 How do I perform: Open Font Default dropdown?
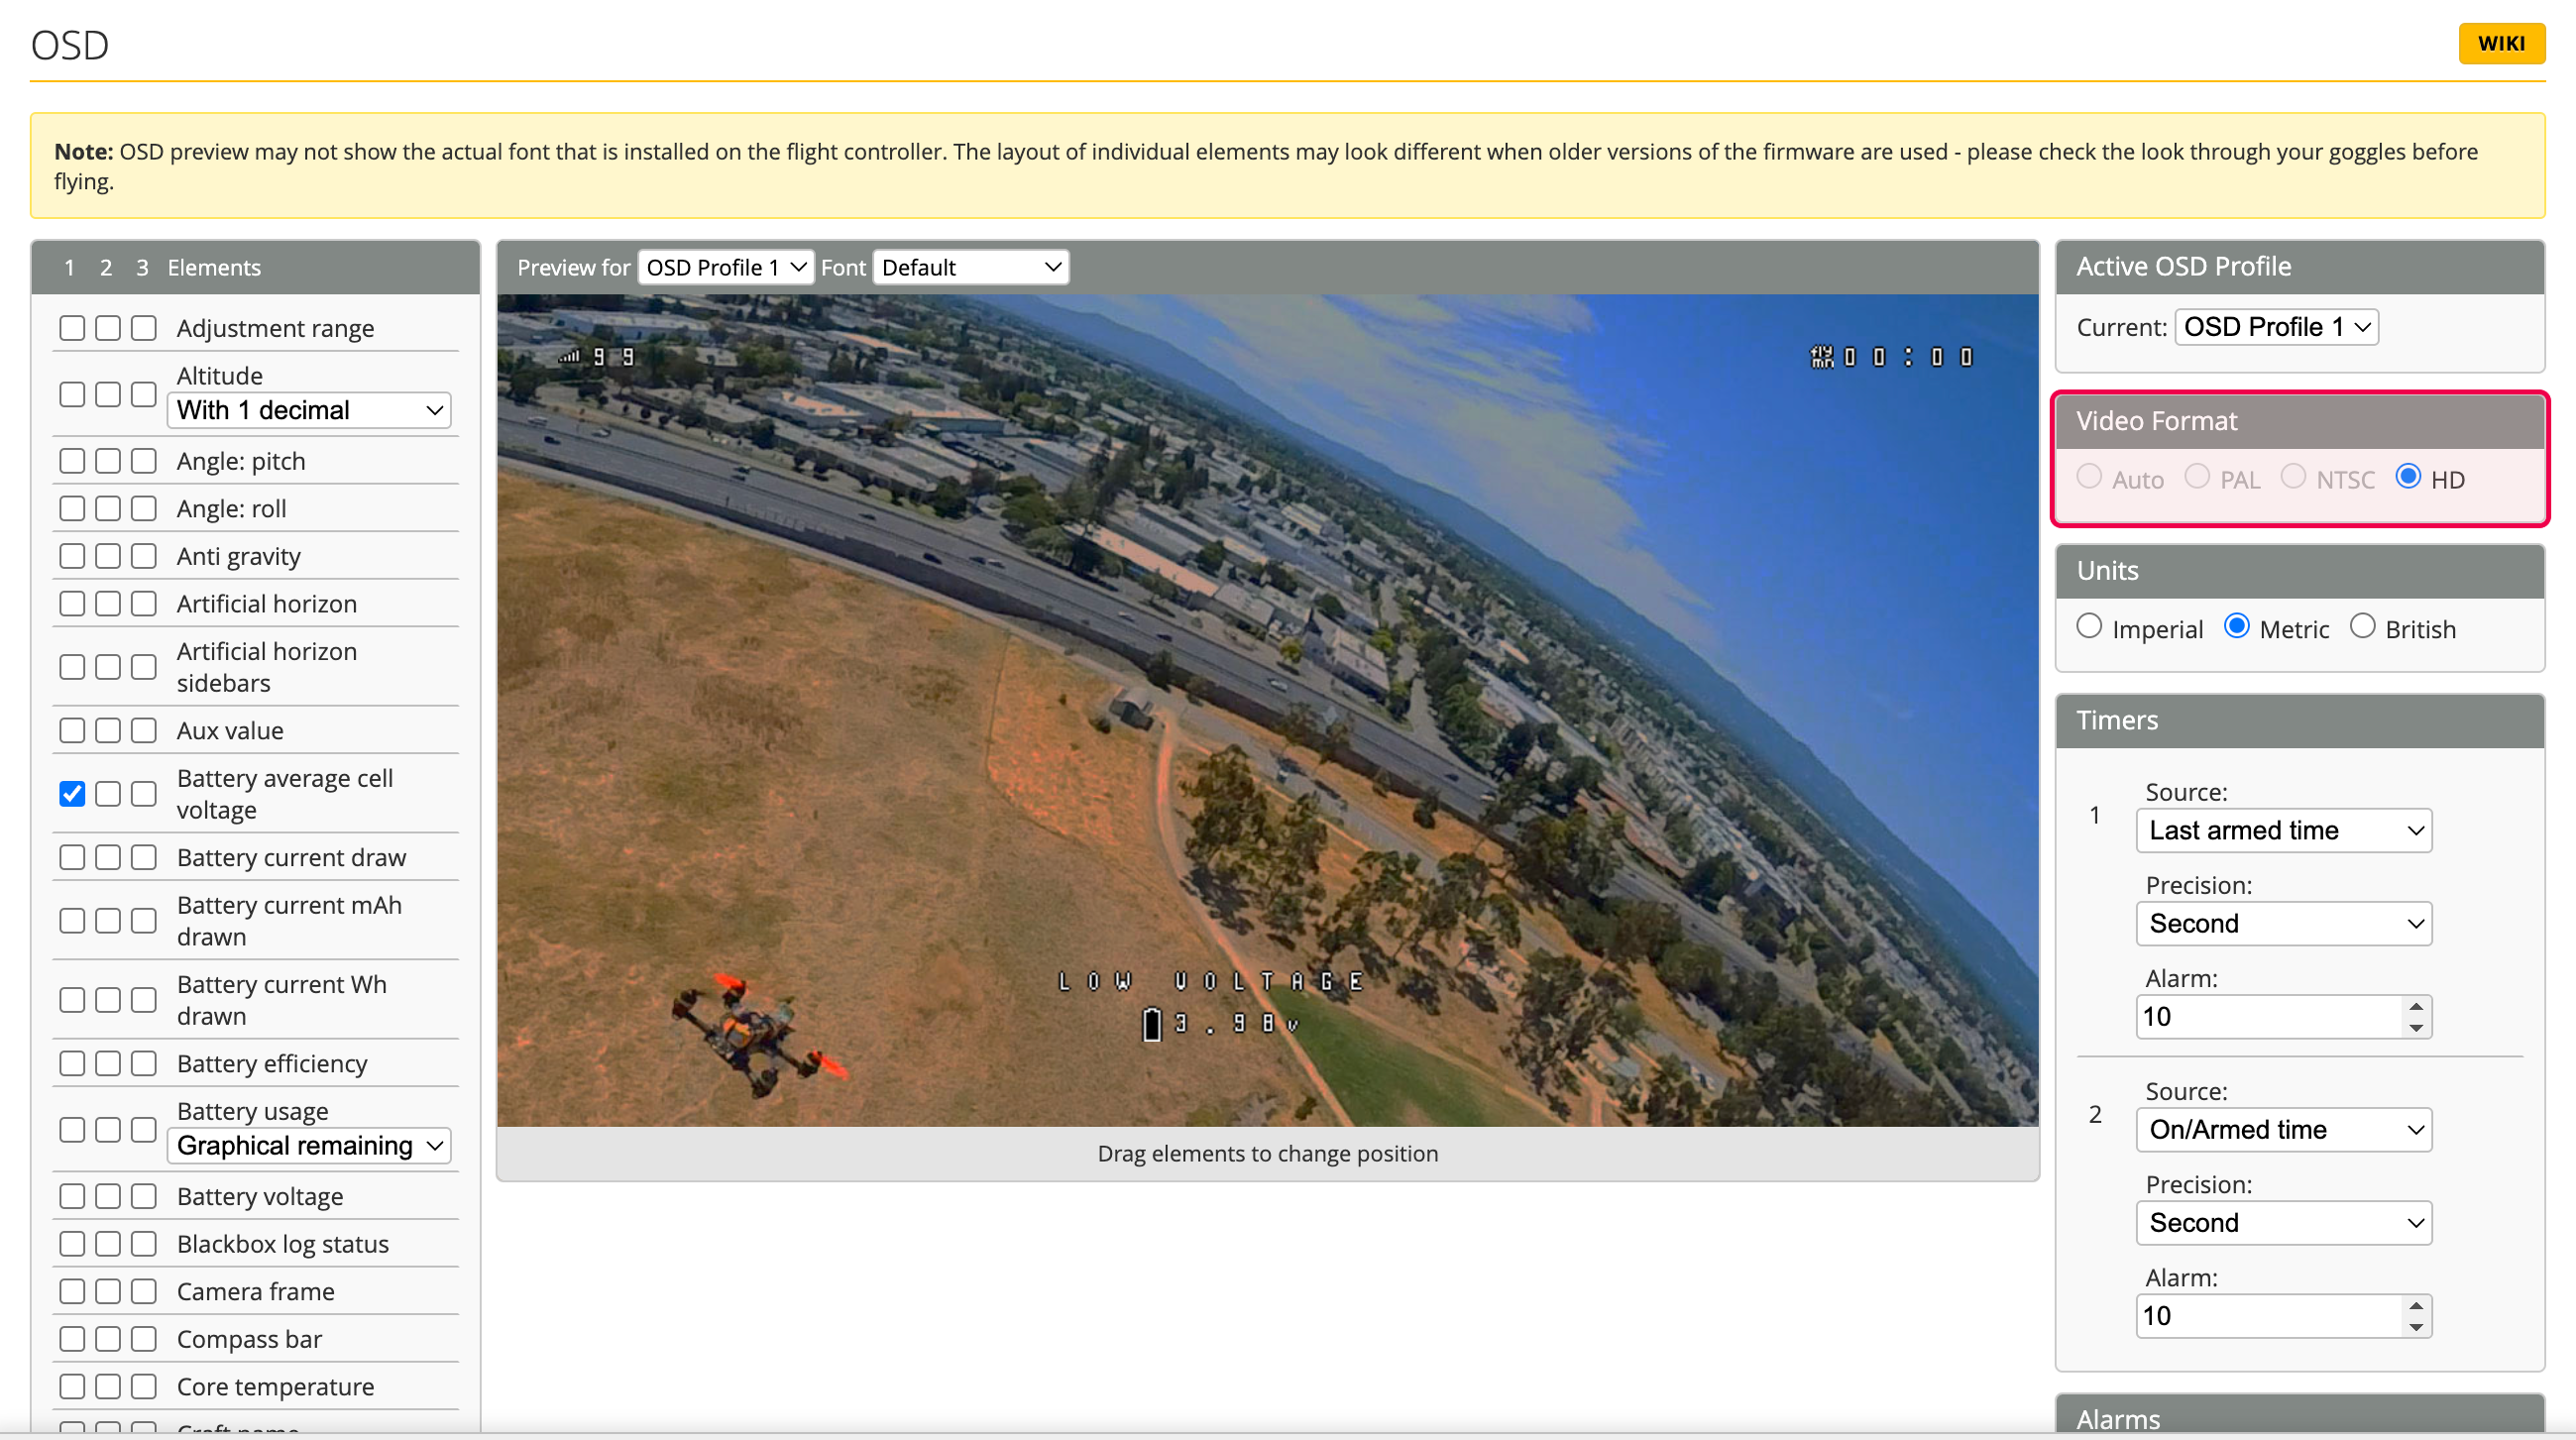click(970, 267)
